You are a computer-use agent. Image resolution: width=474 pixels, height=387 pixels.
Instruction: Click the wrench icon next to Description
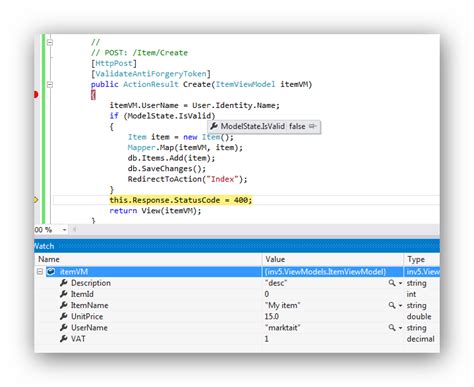point(64,283)
